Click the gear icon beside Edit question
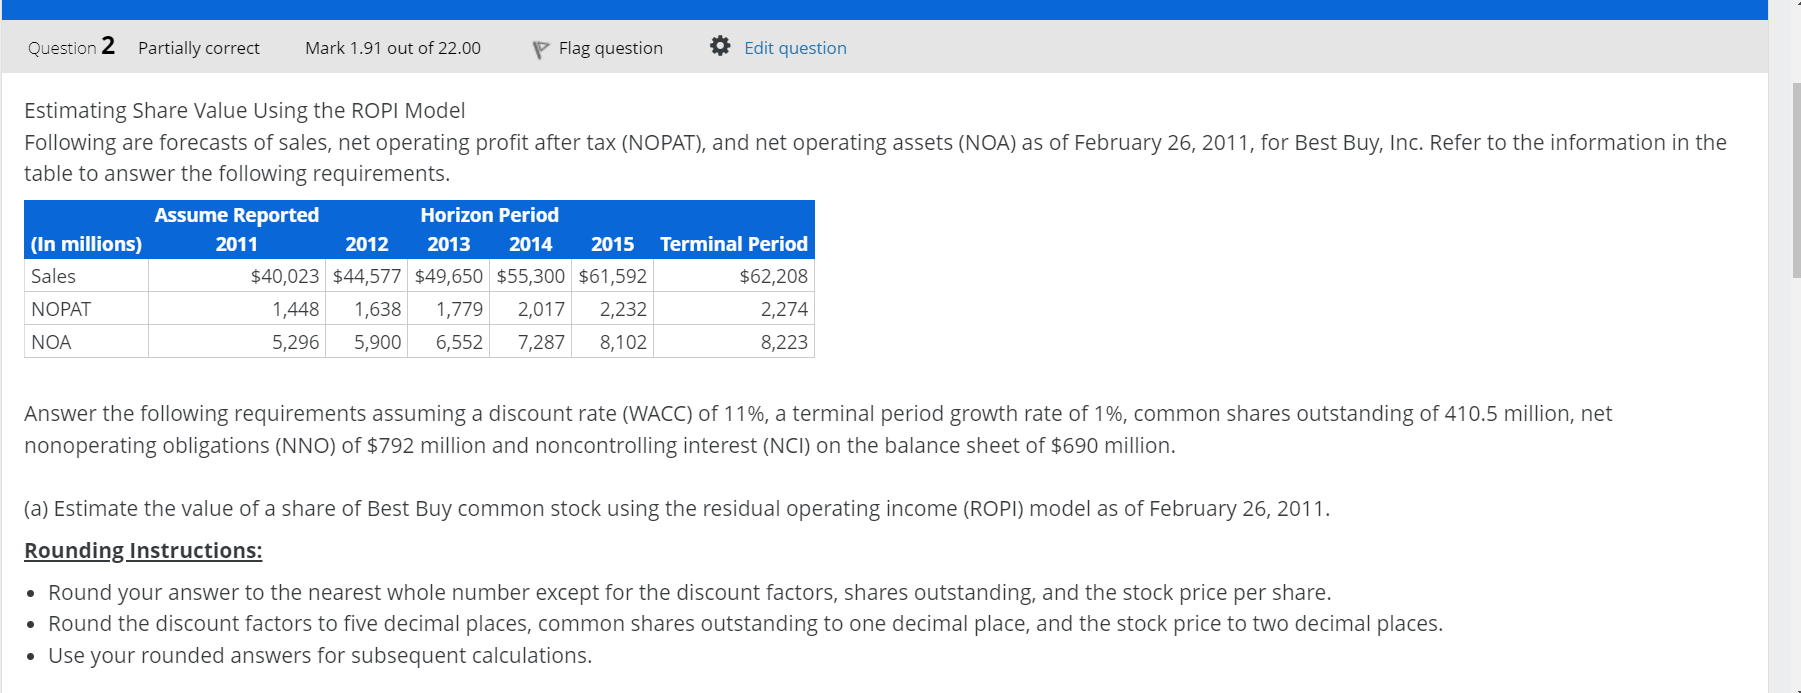Image resolution: width=1801 pixels, height=693 pixels. 720,46
